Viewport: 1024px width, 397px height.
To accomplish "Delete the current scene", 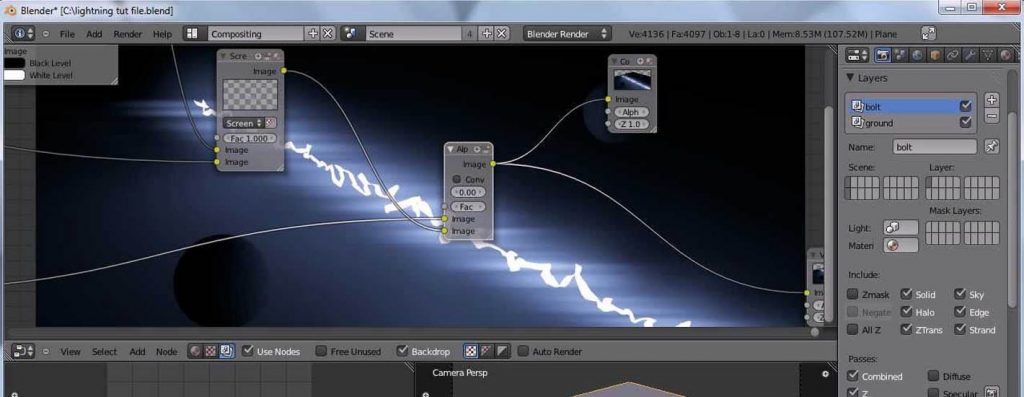I will 502,33.
